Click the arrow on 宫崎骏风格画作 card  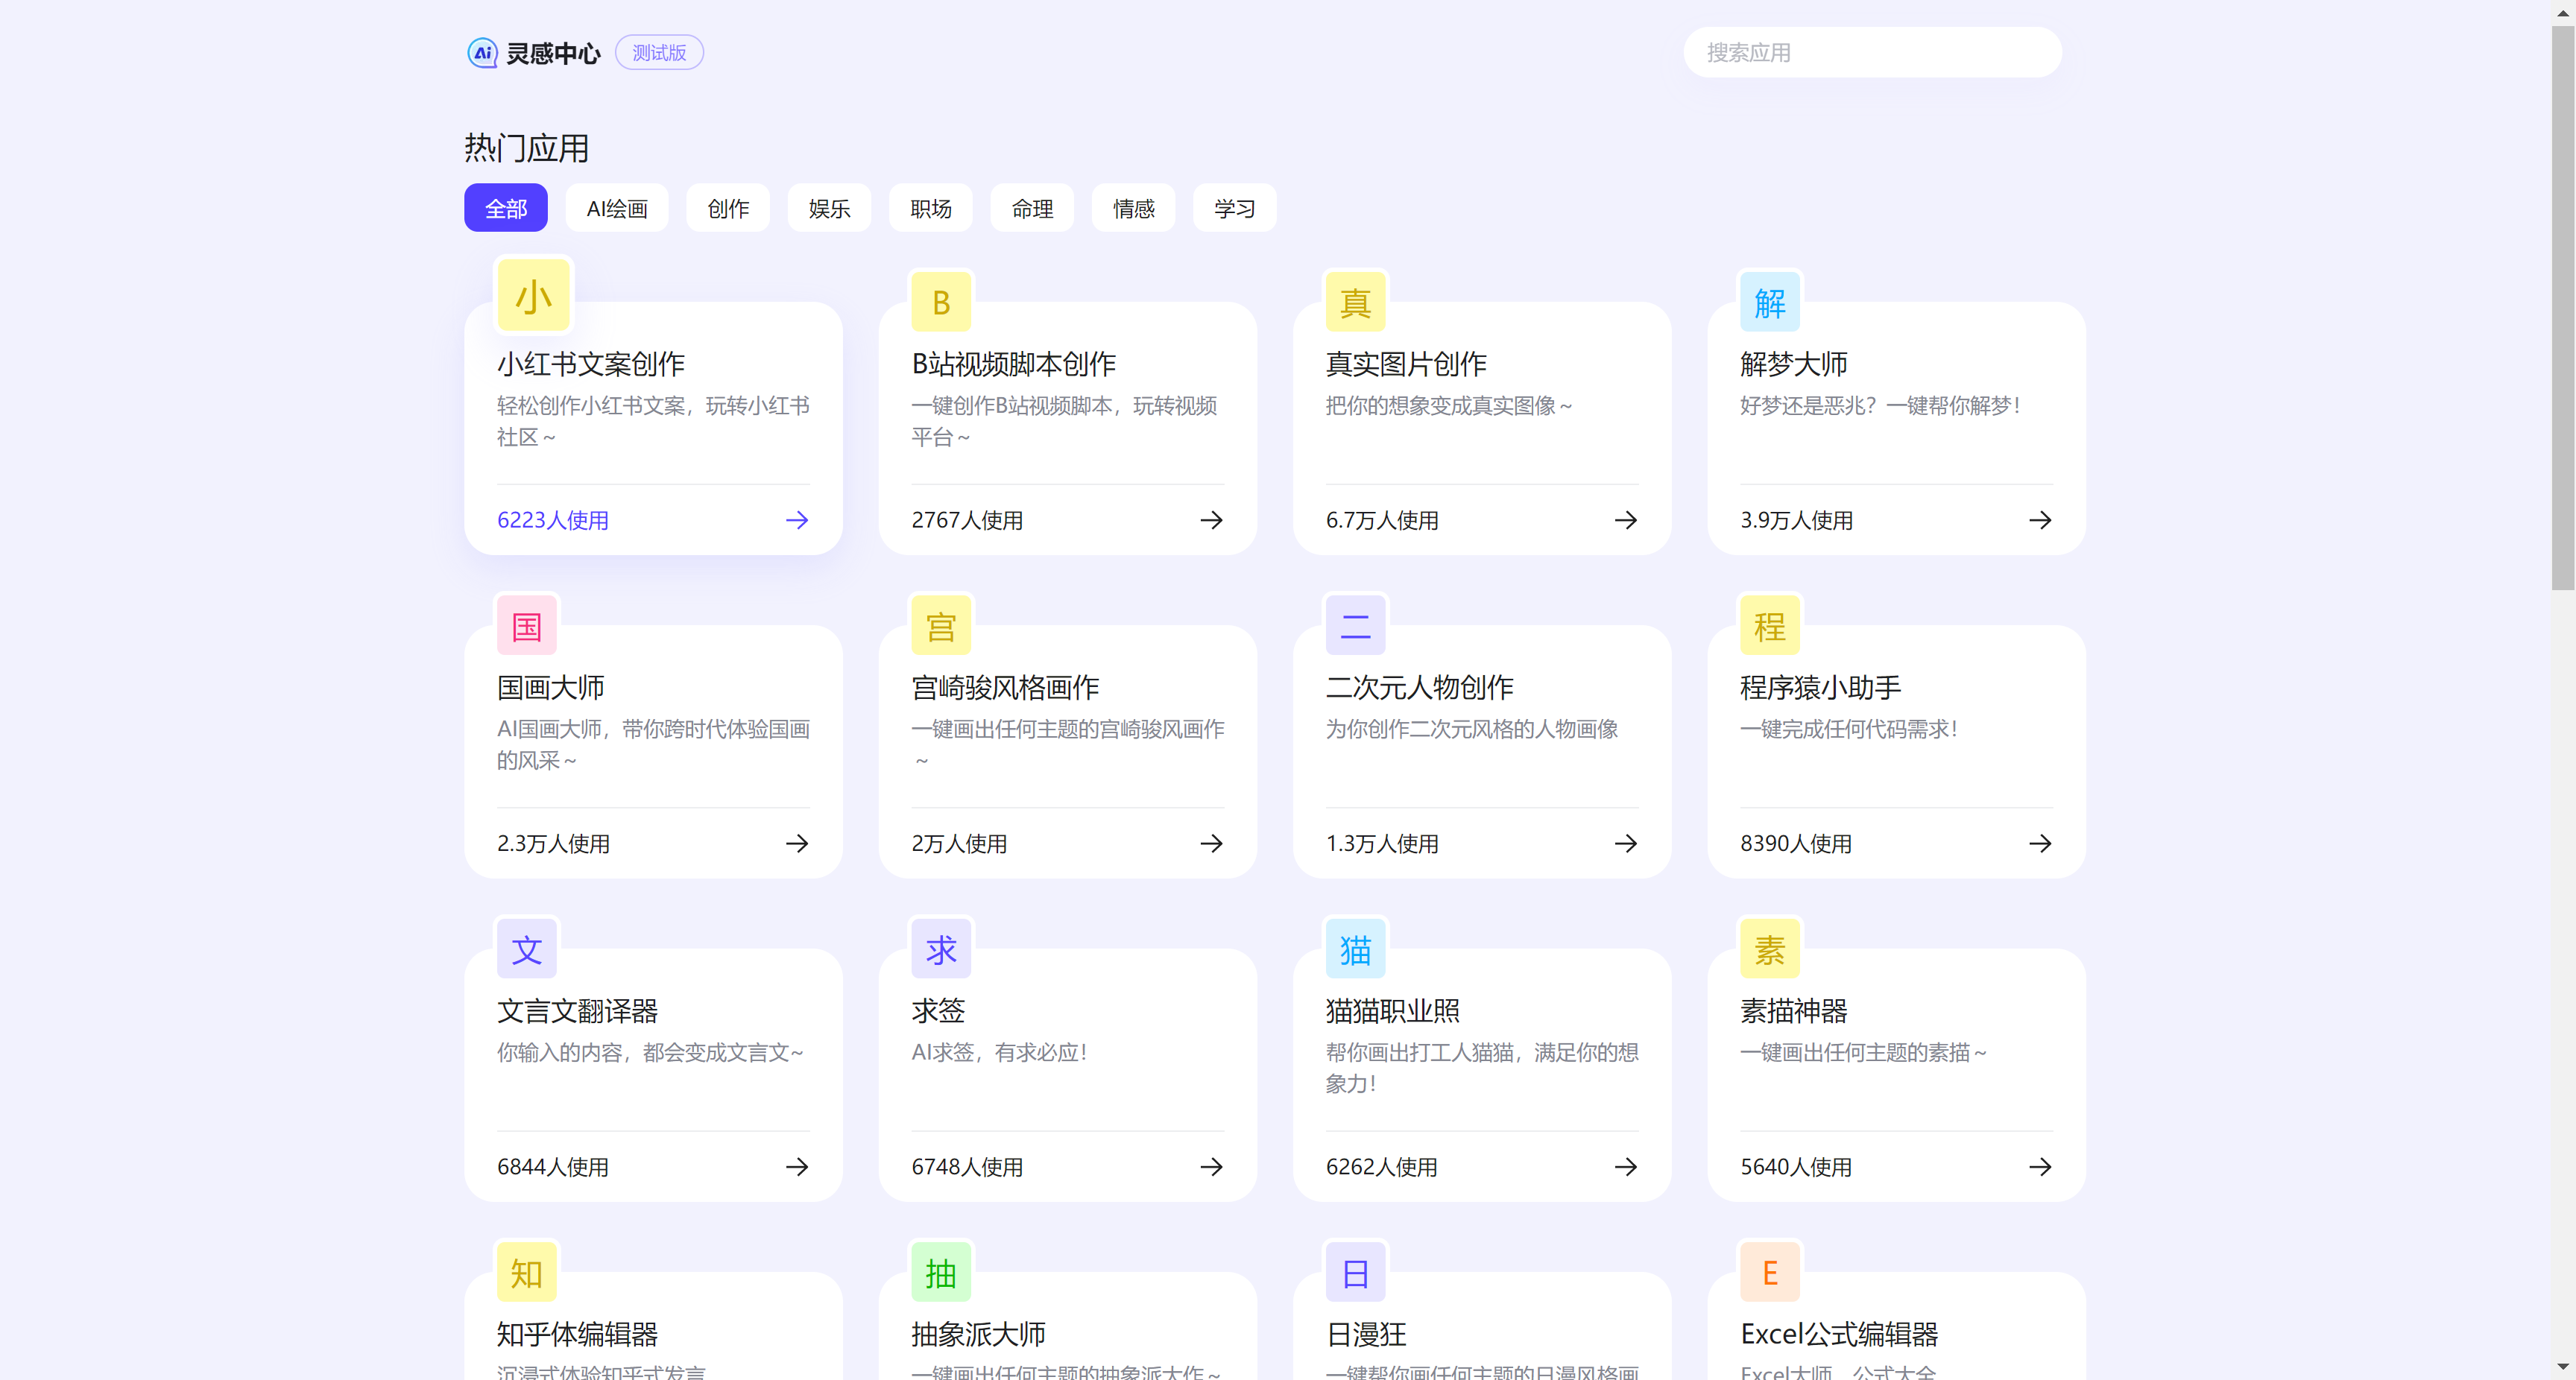pyautogui.click(x=1211, y=843)
